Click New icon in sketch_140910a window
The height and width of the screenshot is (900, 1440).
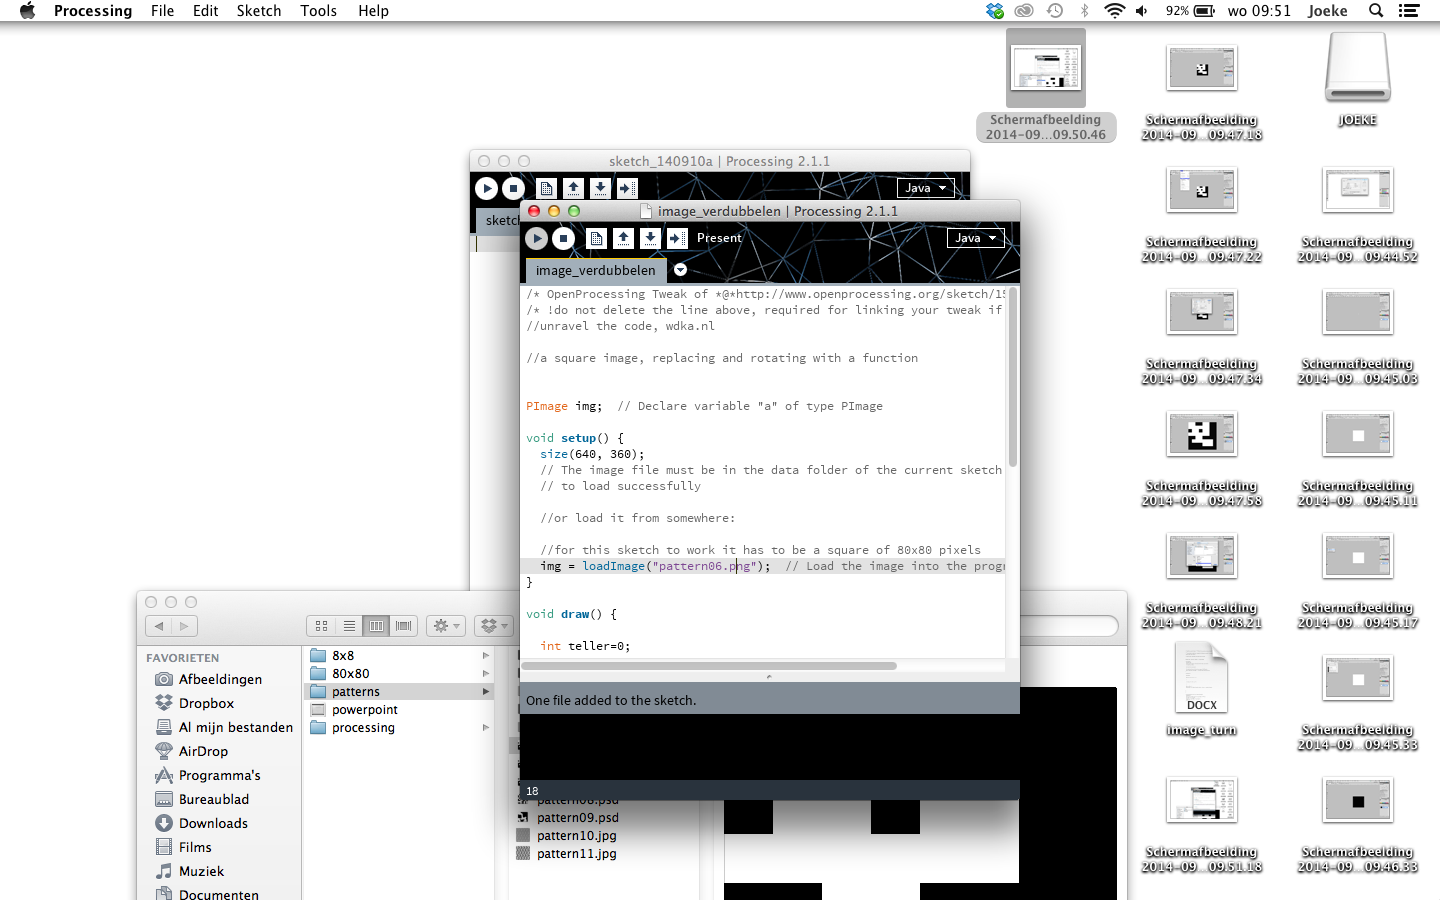tap(546, 188)
